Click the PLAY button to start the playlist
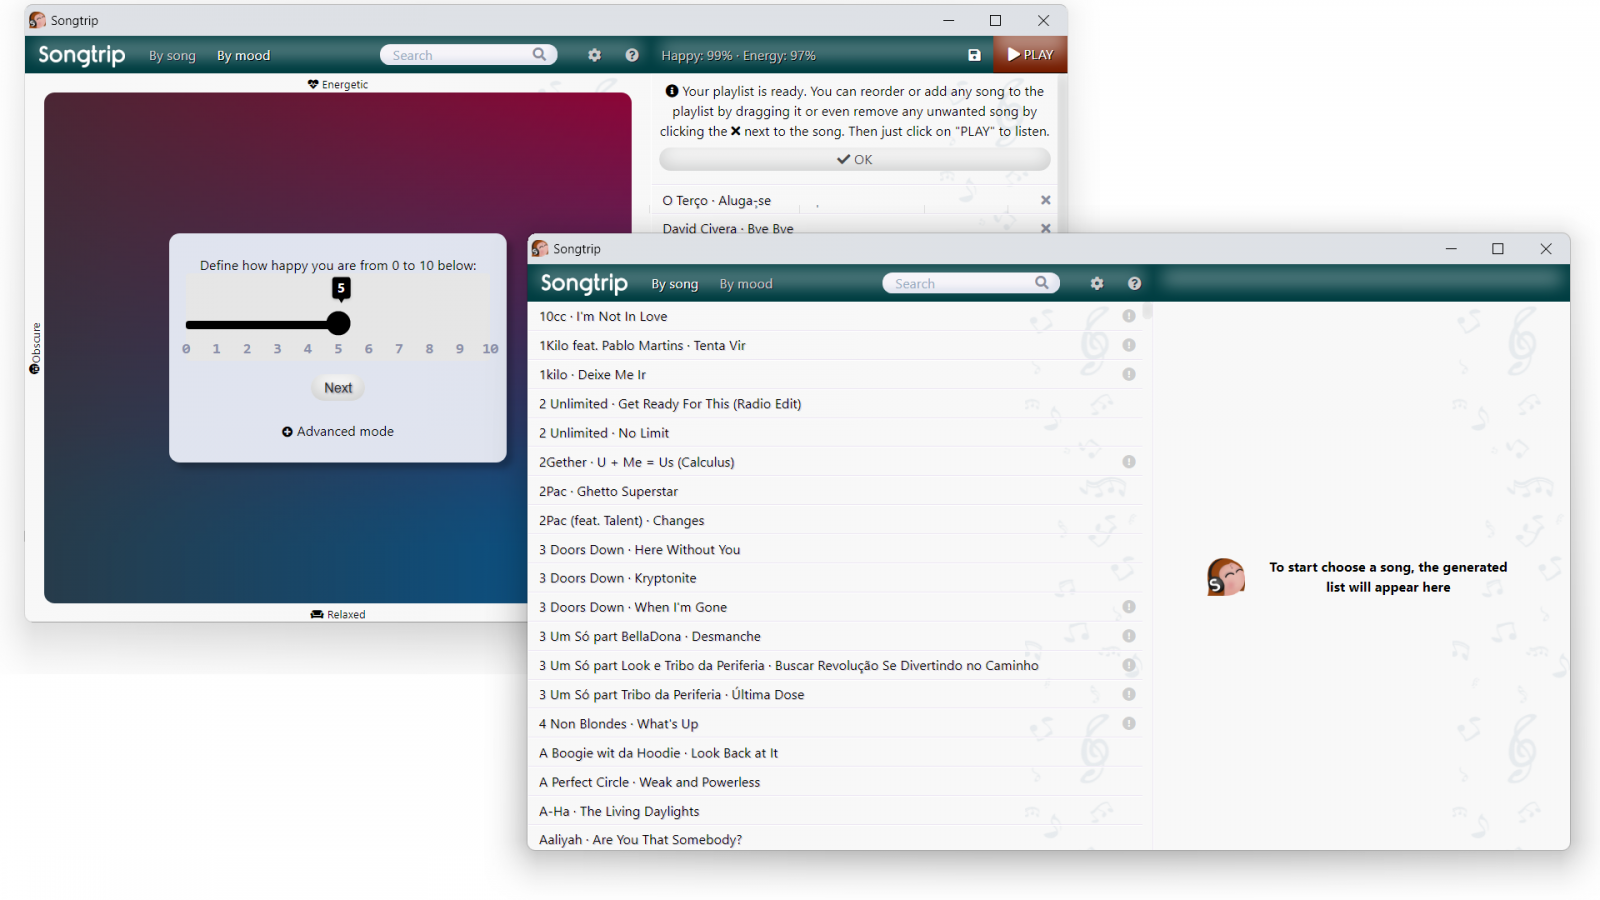 [x=1030, y=55]
